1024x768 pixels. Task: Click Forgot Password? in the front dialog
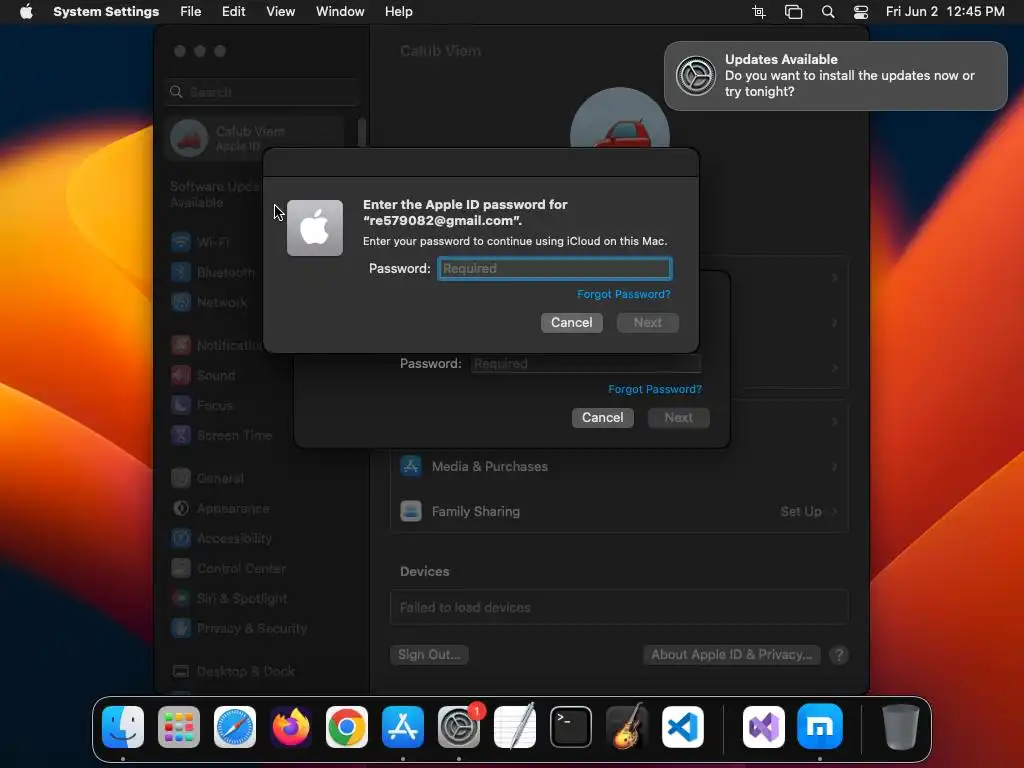point(624,295)
